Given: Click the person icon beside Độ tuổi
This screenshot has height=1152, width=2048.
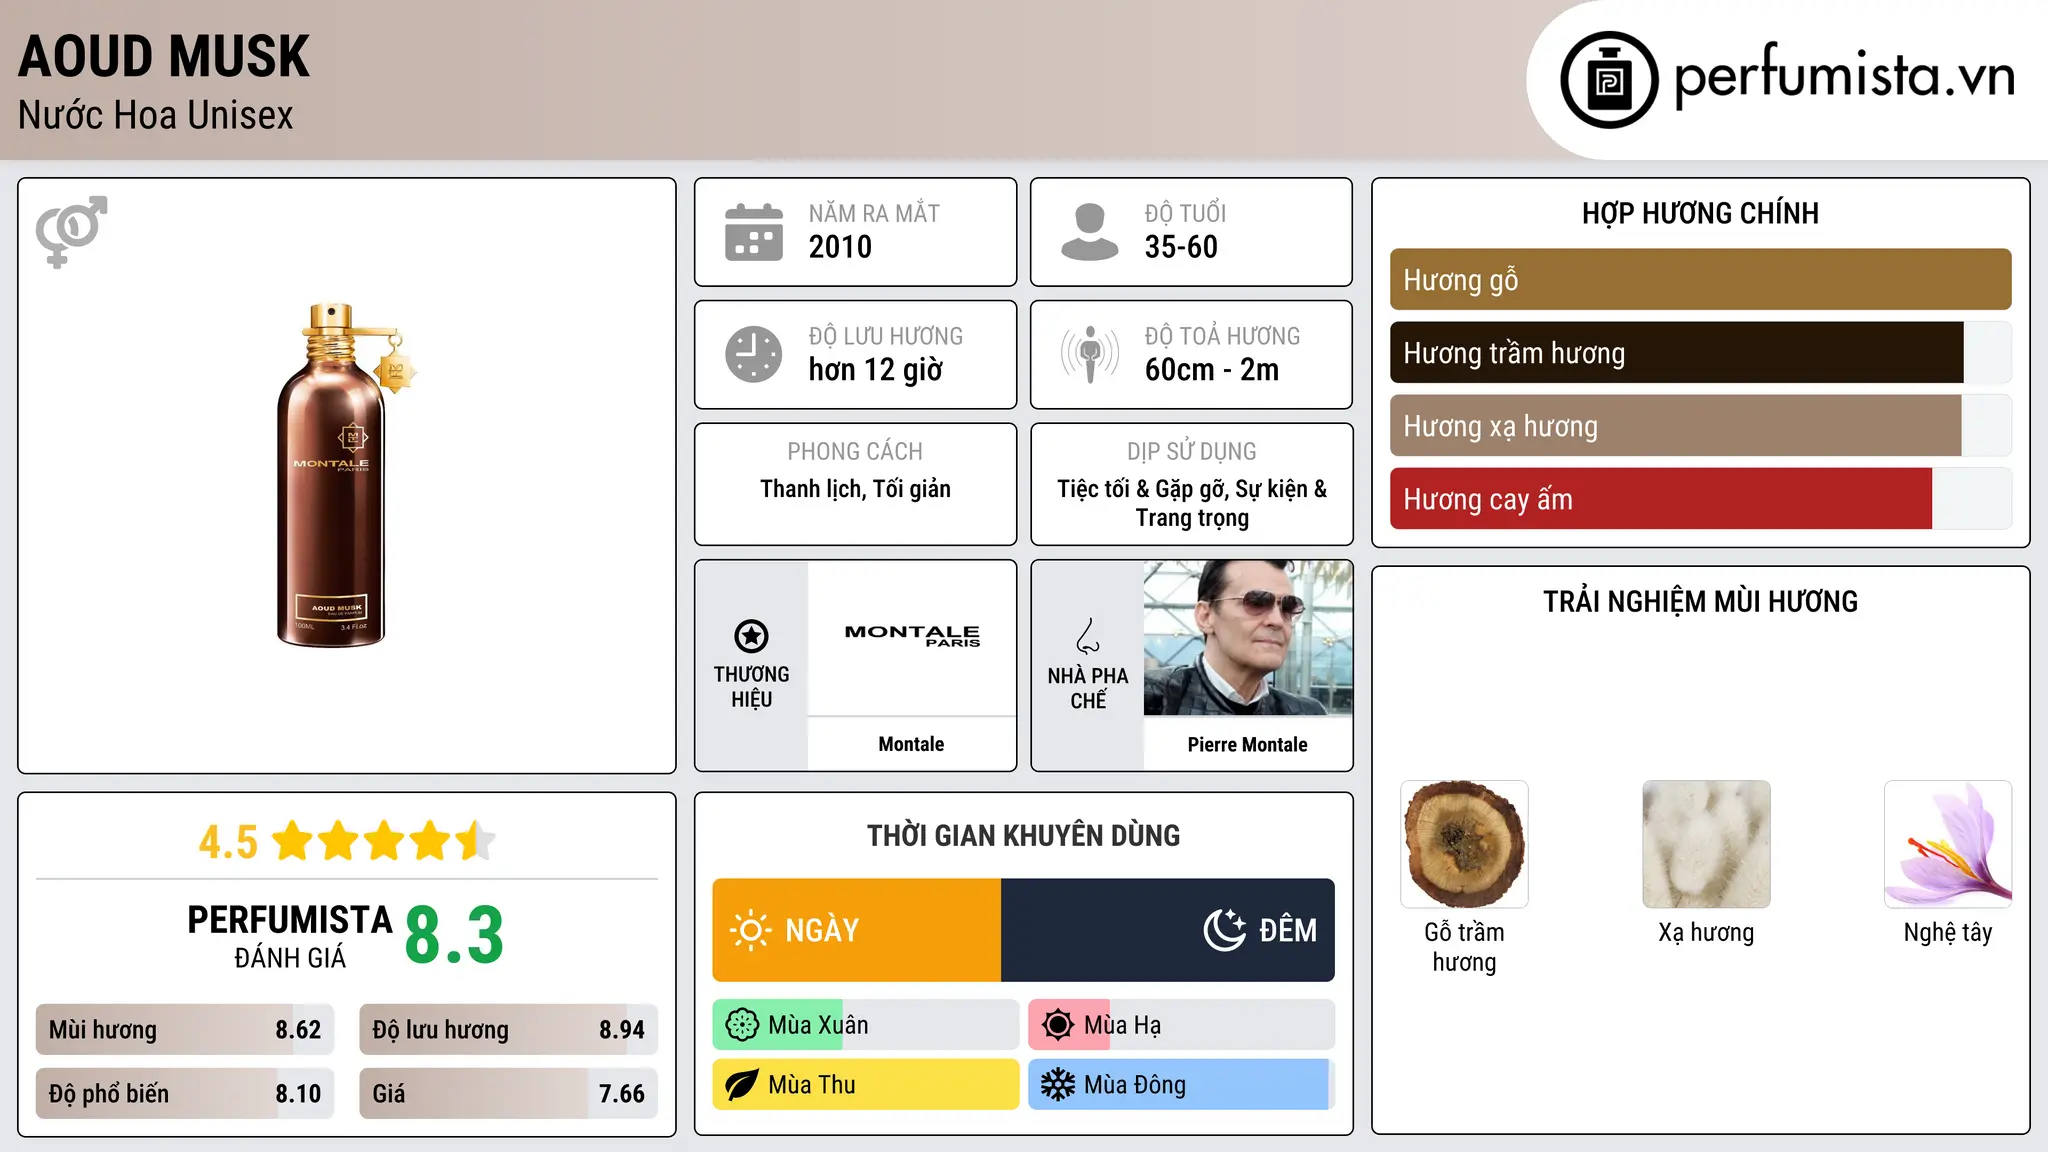Looking at the screenshot, I should (1089, 232).
